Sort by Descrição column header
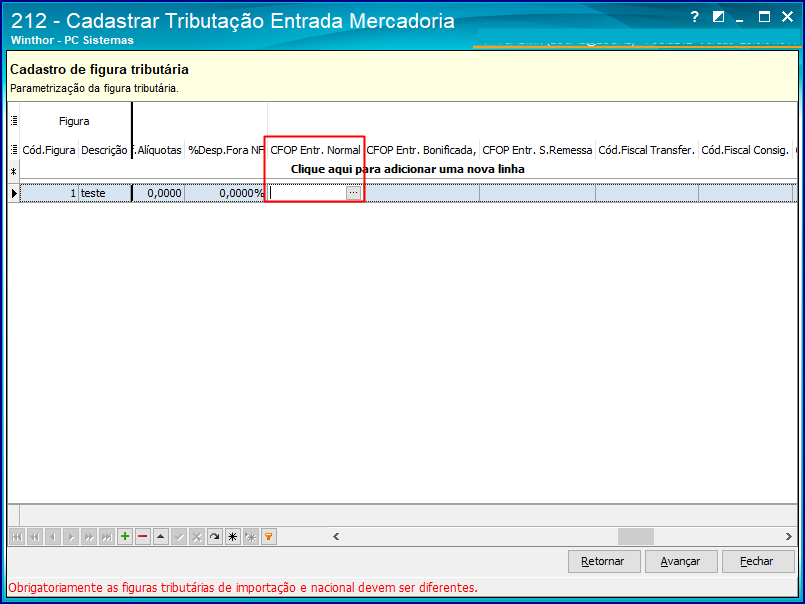Screen dimensions: 805x604 pyautogui.click(x=104, y=150)
